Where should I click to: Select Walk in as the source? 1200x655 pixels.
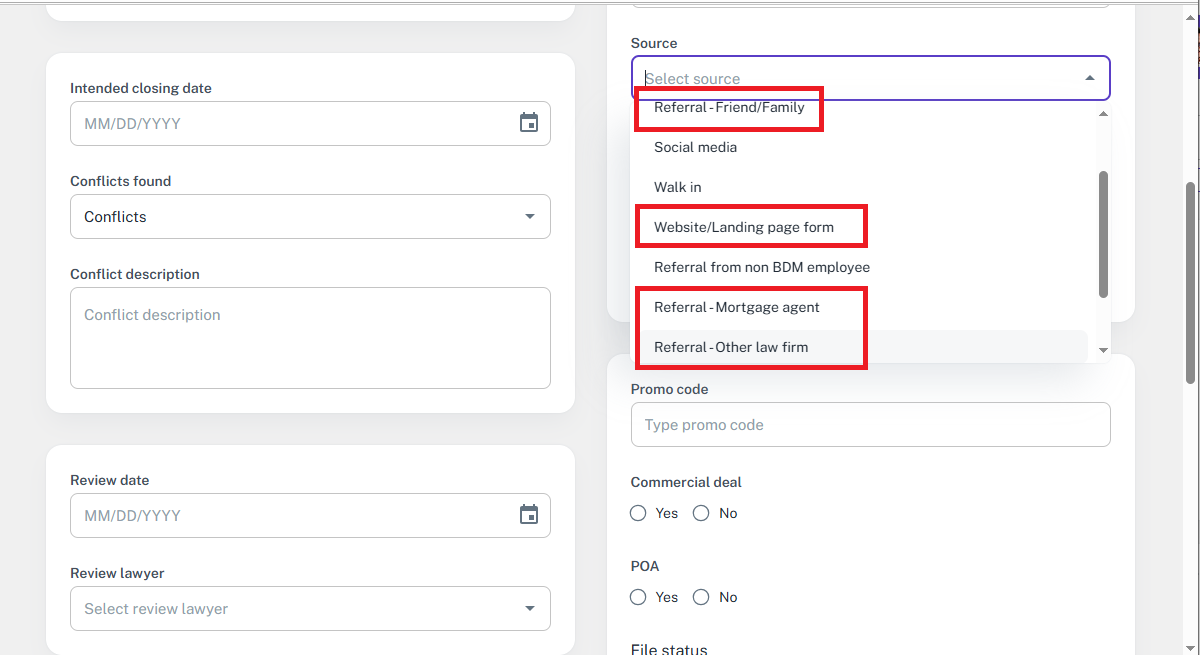(678, 187)
